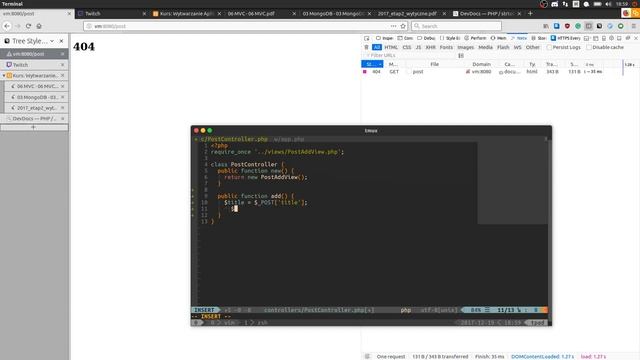Filter network requests by CSS
The image size is (640, 360).
pos(407,47)
